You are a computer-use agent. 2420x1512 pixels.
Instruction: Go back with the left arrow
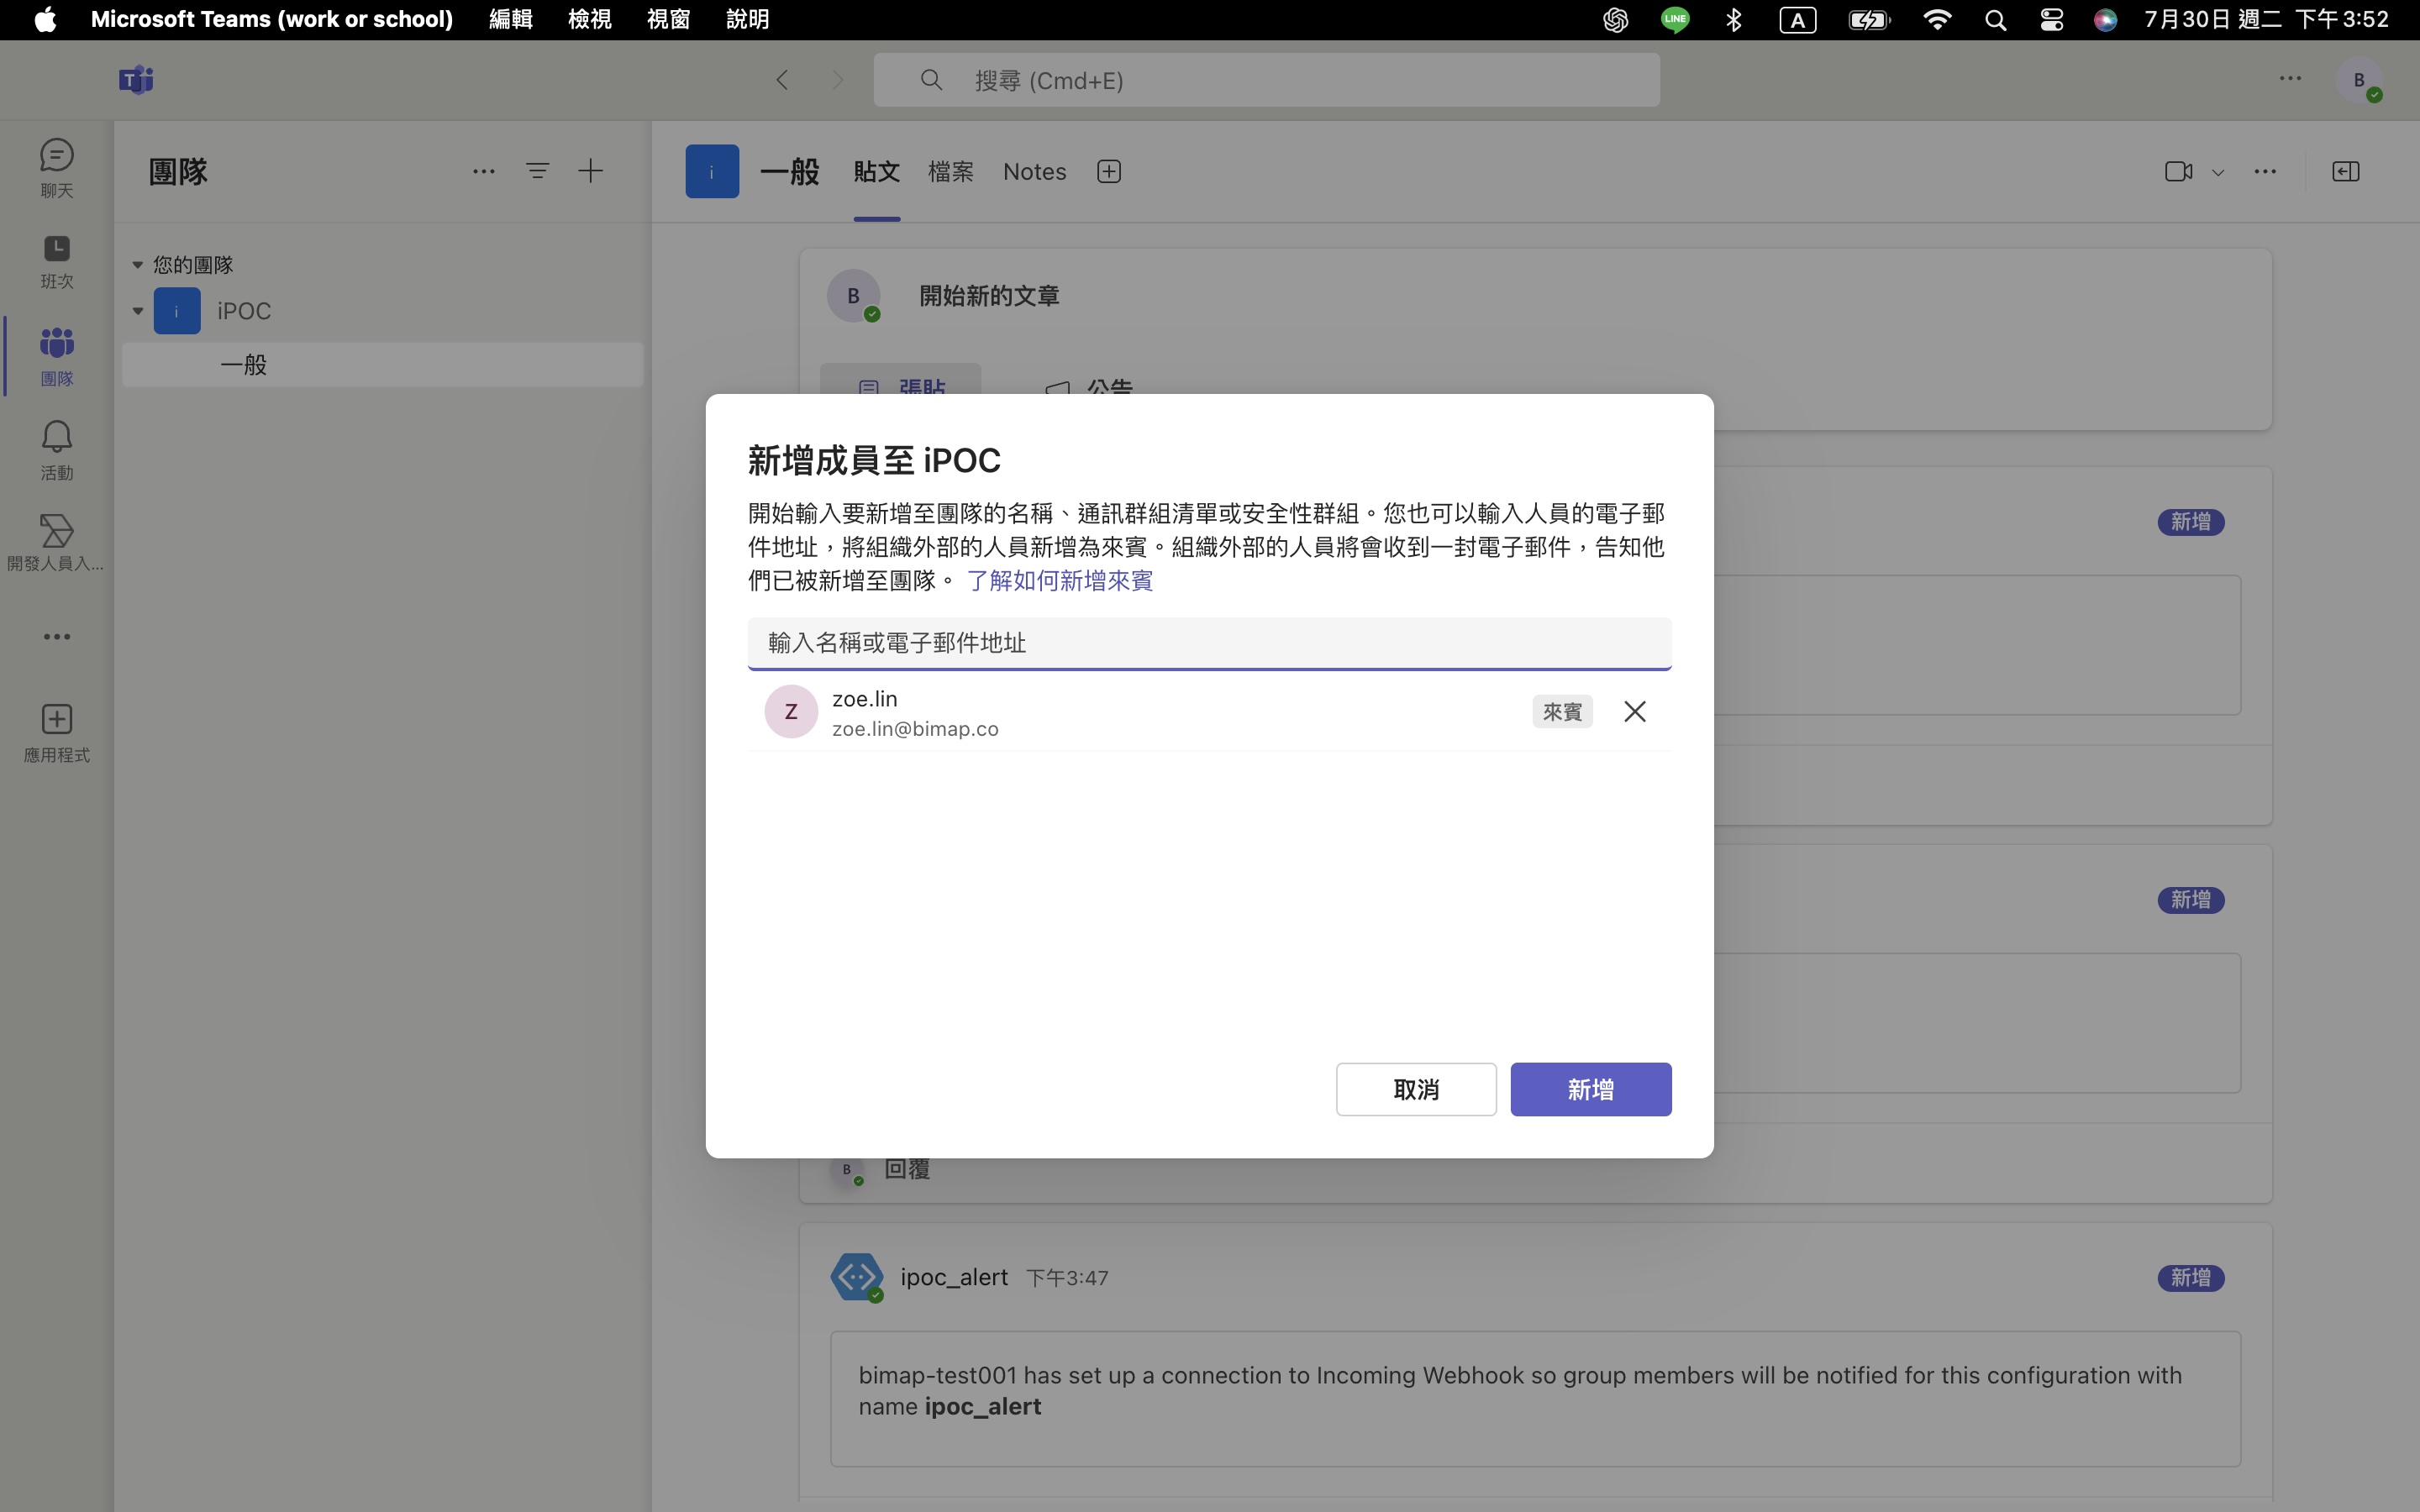782,80
